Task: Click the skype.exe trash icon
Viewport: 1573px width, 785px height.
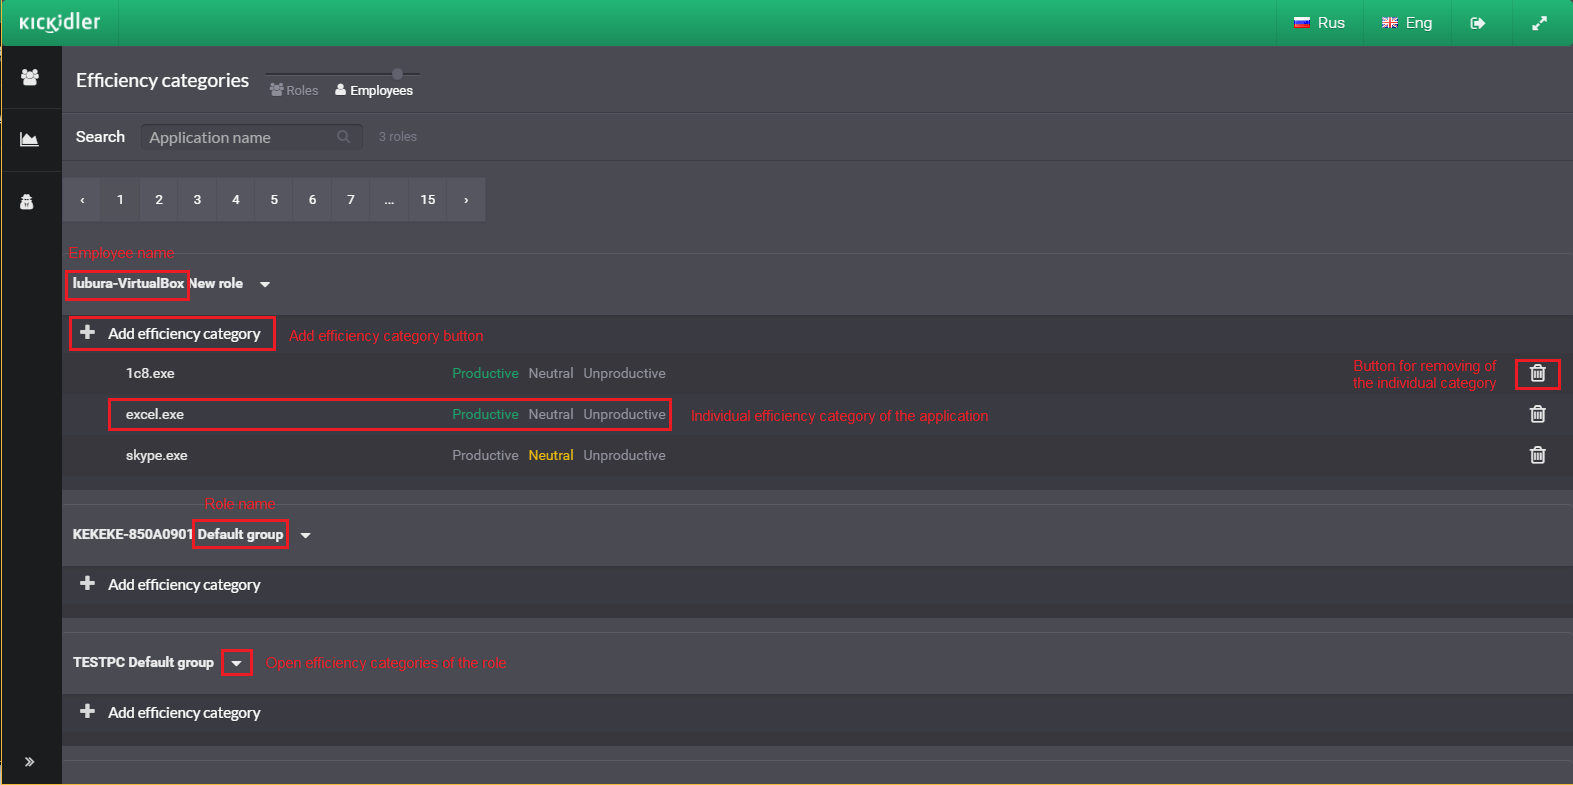Action: tap(1538, 455)
